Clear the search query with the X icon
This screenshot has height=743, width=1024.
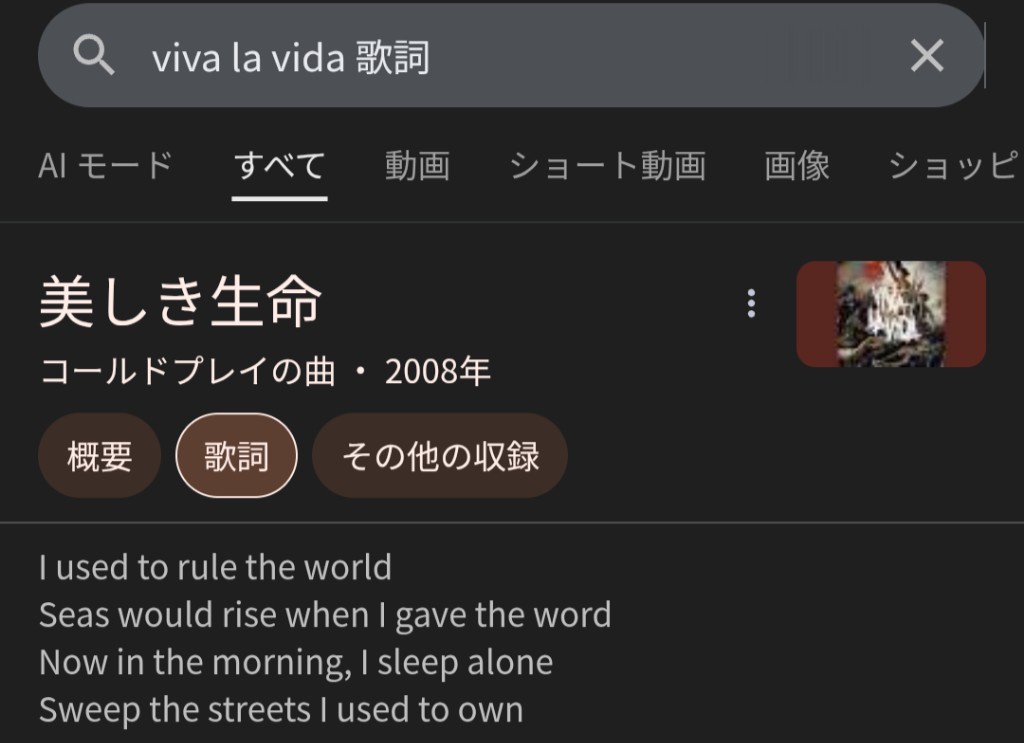click(x=927, y=56)
